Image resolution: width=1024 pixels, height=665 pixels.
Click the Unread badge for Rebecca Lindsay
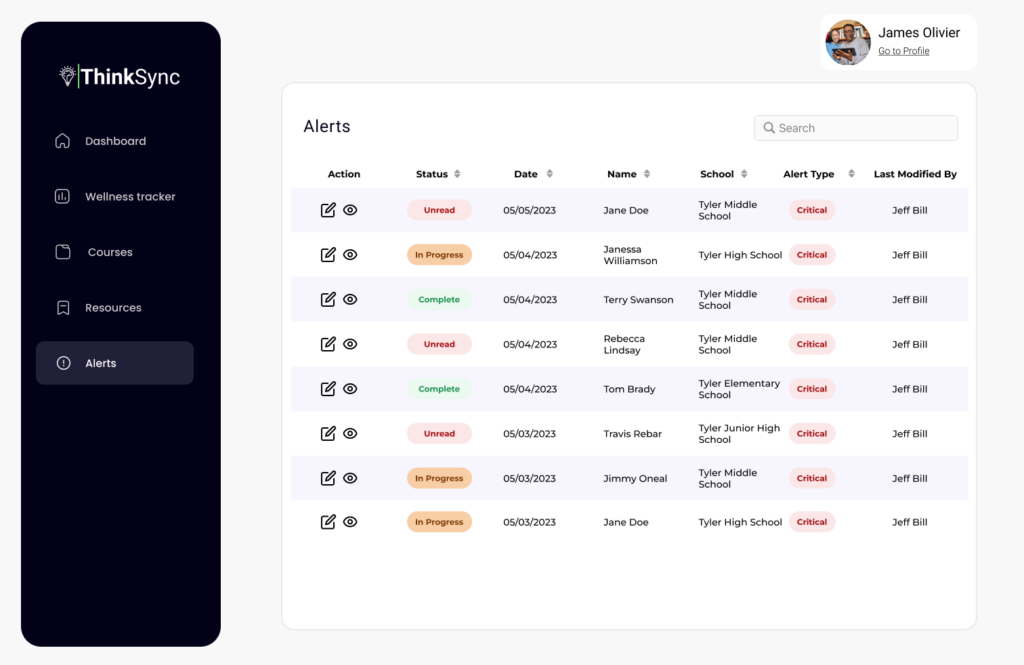tap(439, 344)
